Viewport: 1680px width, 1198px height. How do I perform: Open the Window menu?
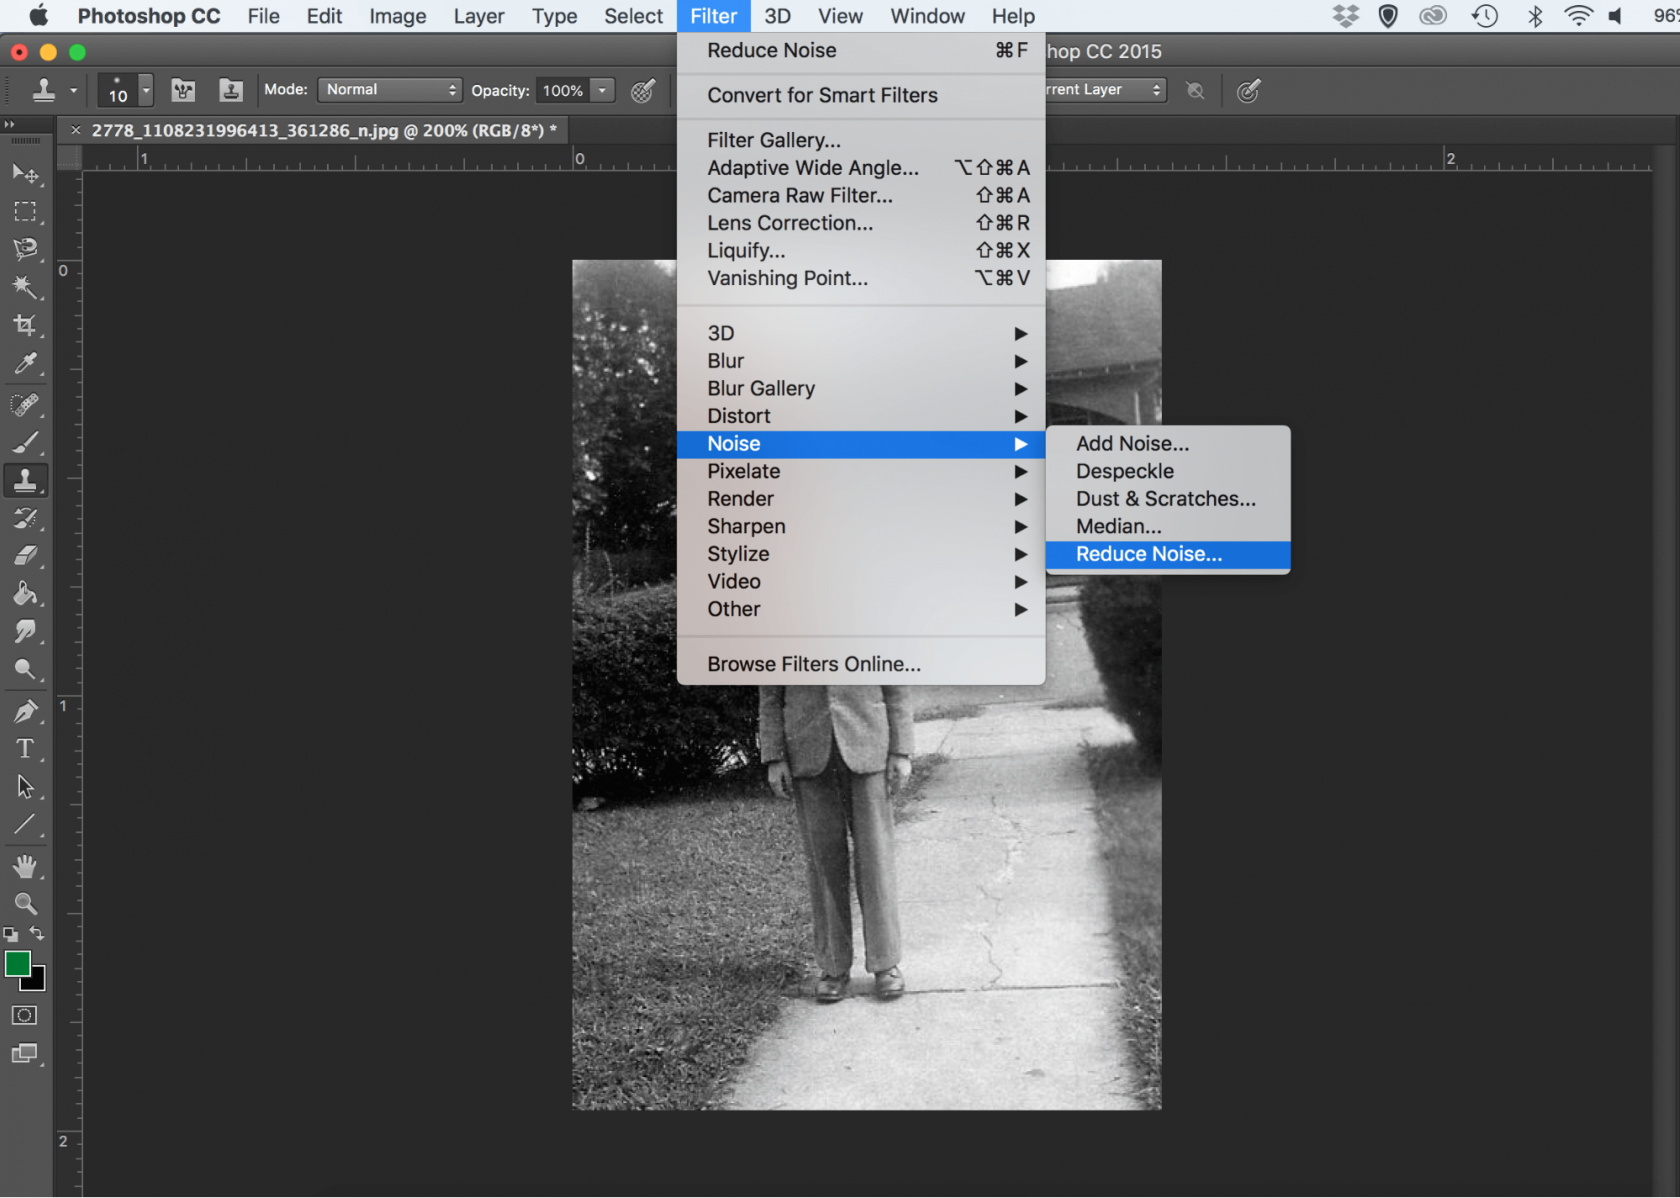pos(926,16)
